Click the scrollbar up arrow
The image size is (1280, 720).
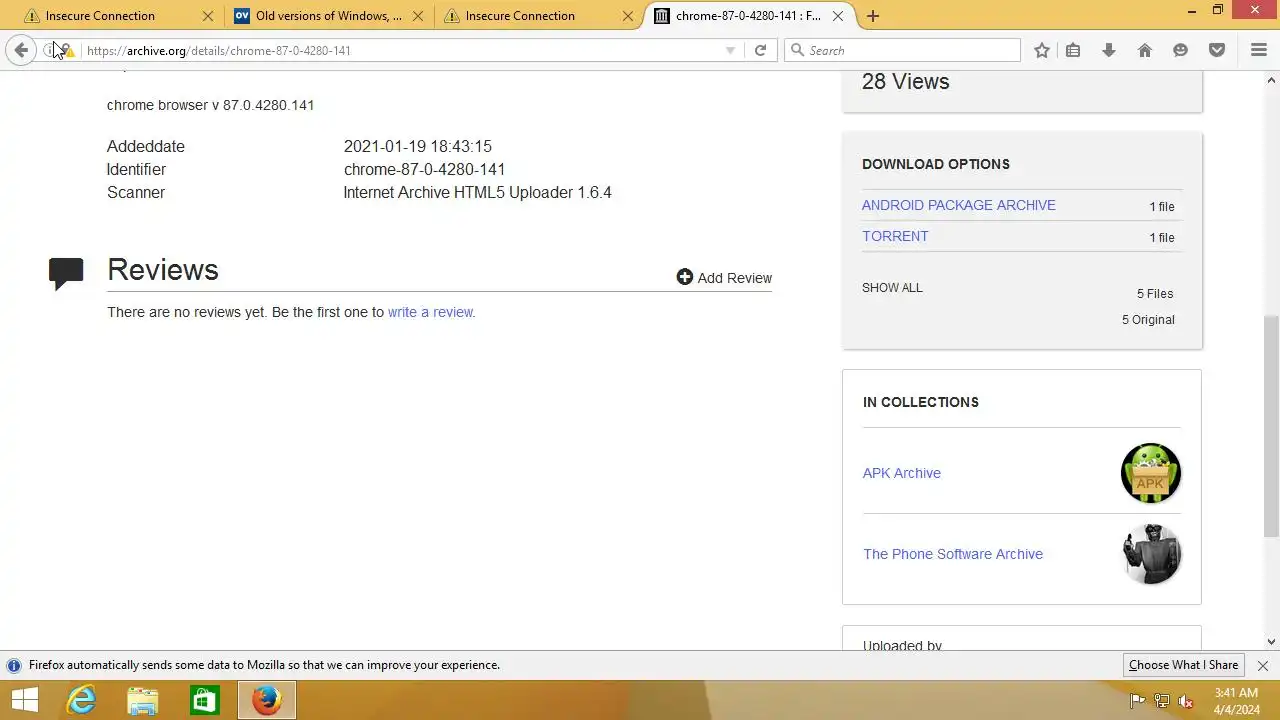(1271, 79)
